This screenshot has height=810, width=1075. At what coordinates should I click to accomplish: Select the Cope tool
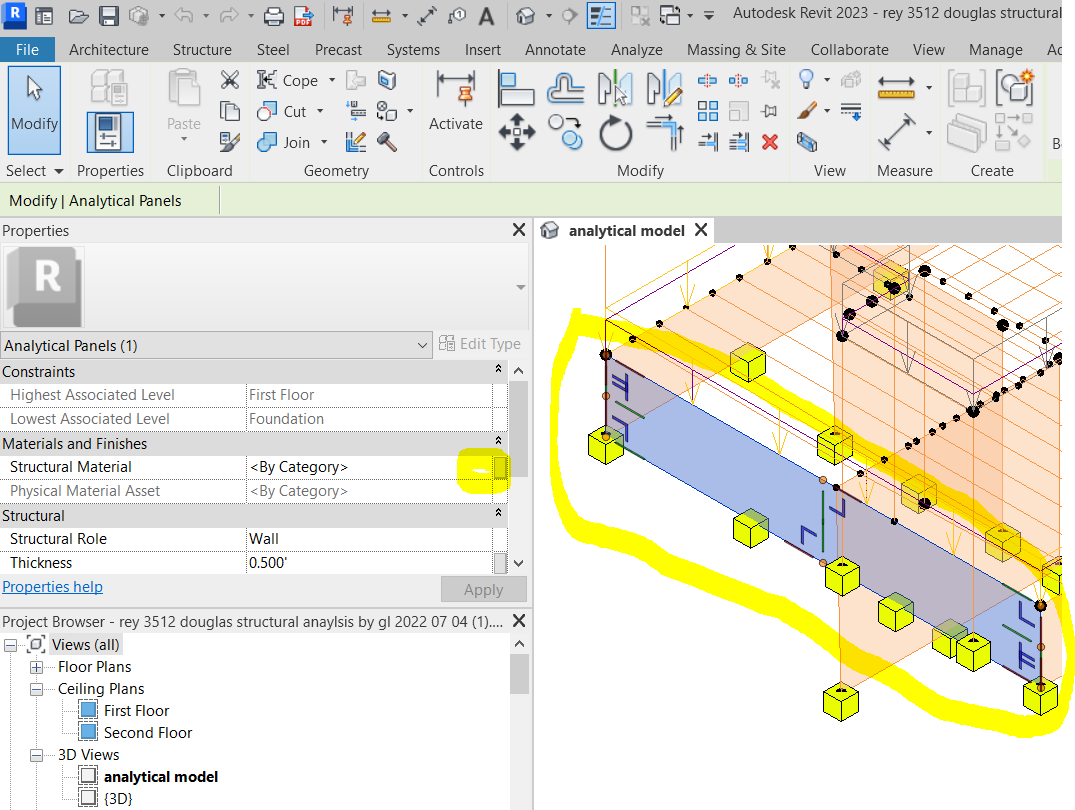pyautogui.click(x=290, y=79)
